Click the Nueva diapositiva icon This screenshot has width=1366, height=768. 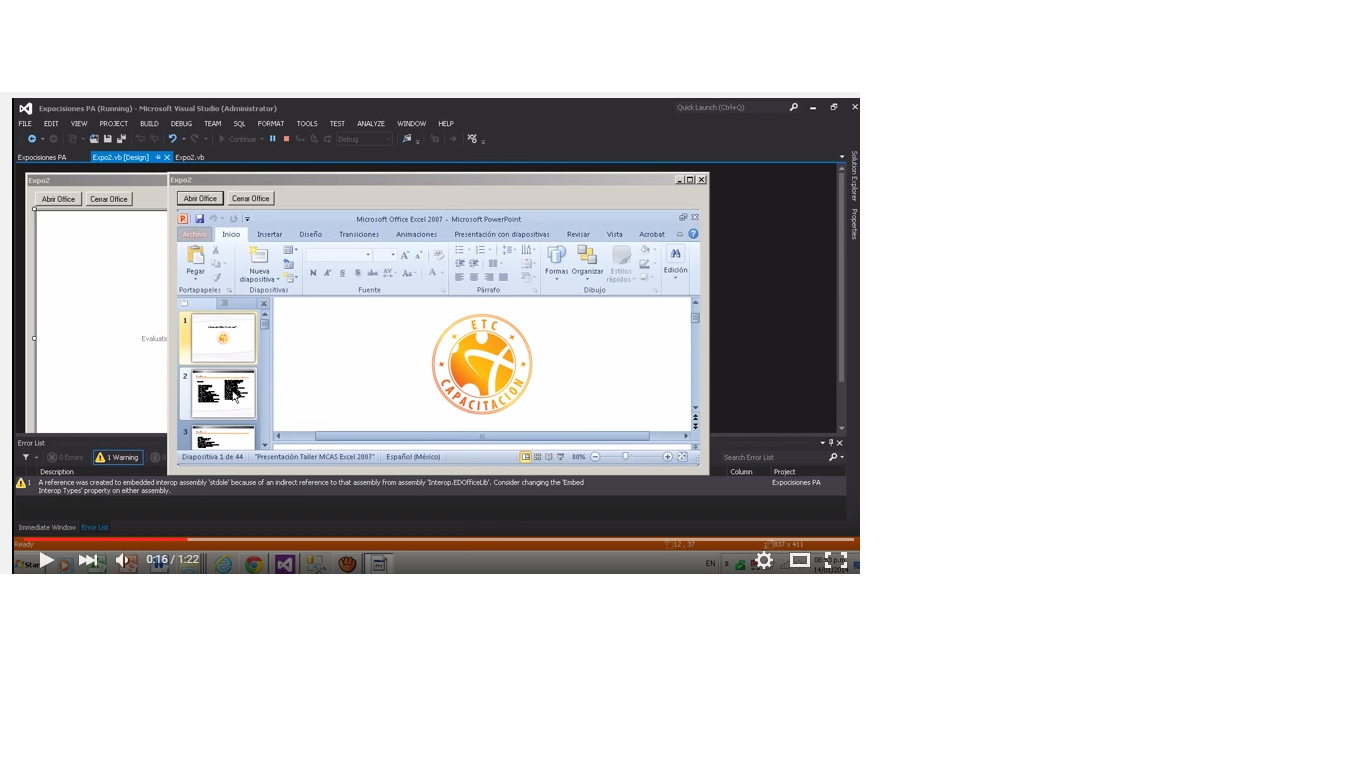pyautogui.click(x=258, y=254)
